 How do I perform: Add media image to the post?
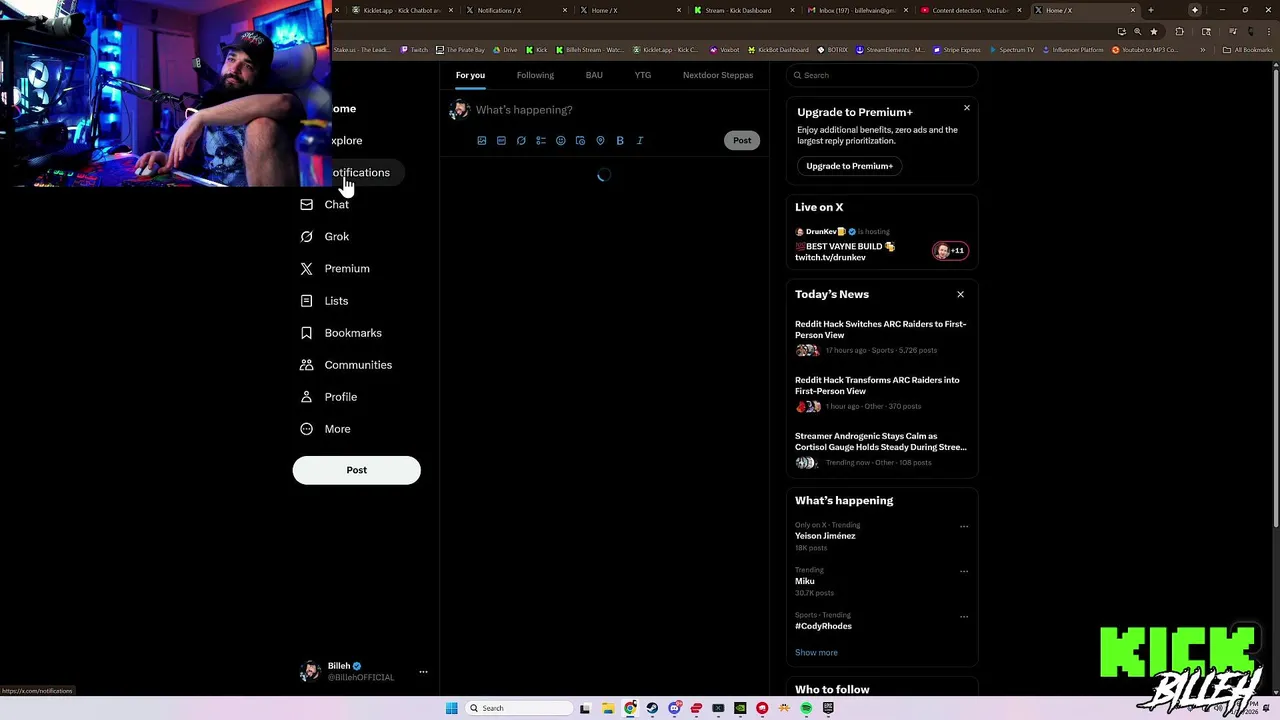[x=481, y=141]
